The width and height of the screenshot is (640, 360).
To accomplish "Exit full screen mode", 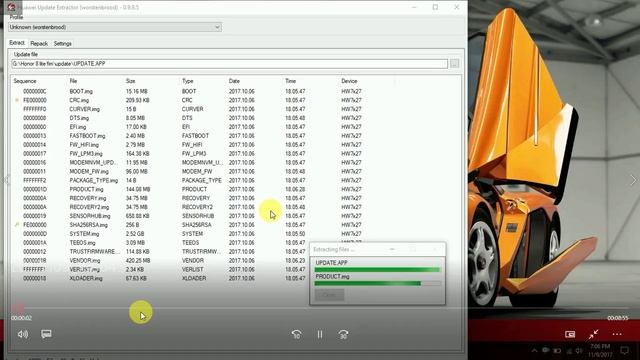I will 593,334.
